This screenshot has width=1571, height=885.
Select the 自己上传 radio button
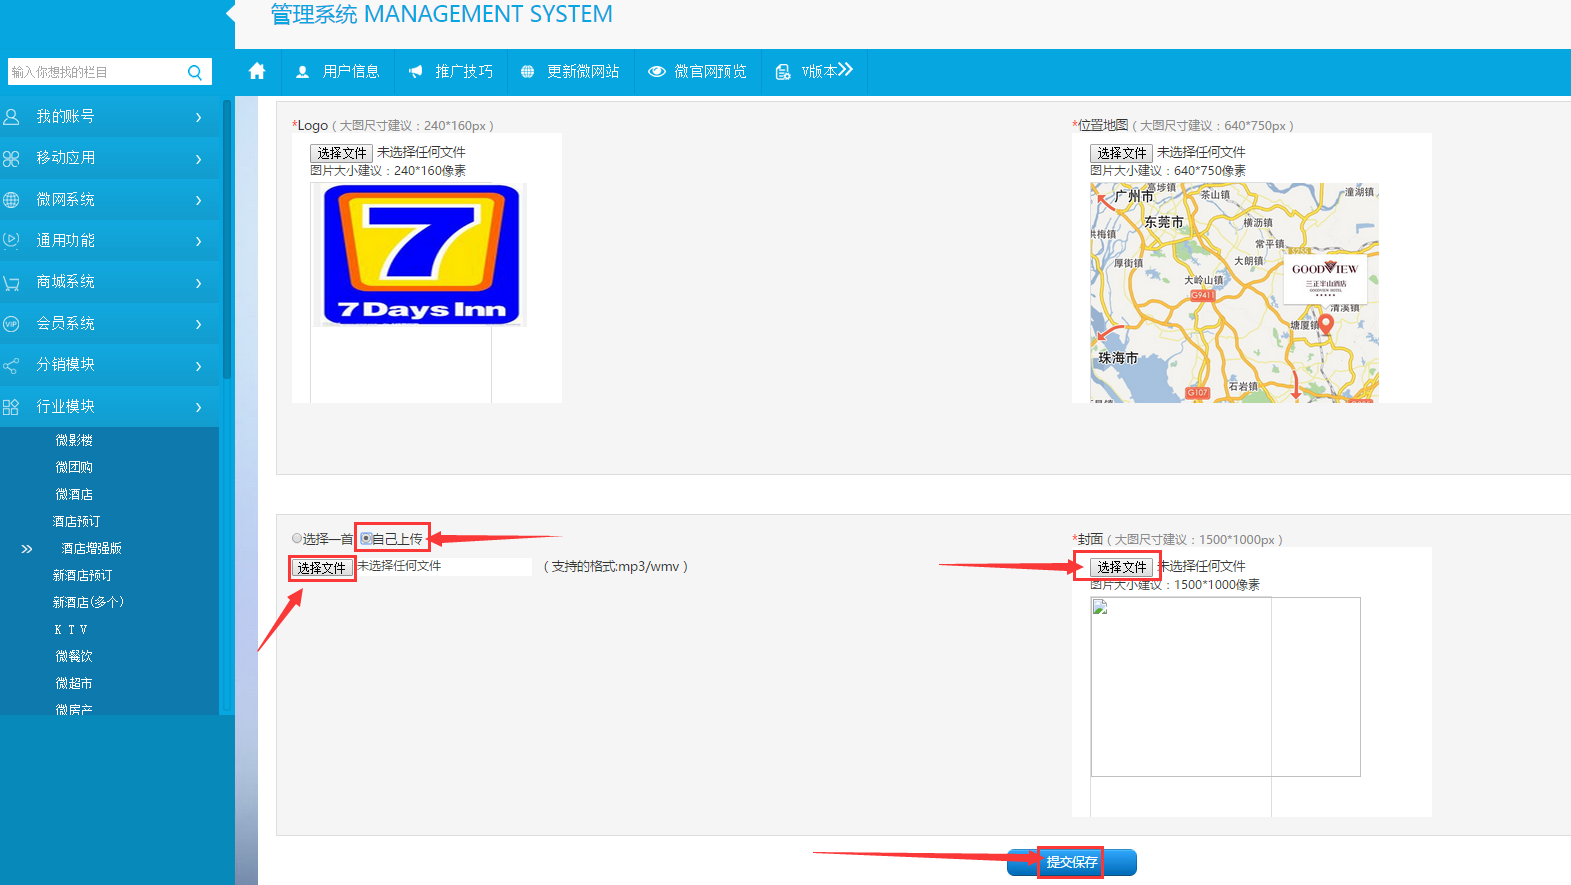[366, 539]
